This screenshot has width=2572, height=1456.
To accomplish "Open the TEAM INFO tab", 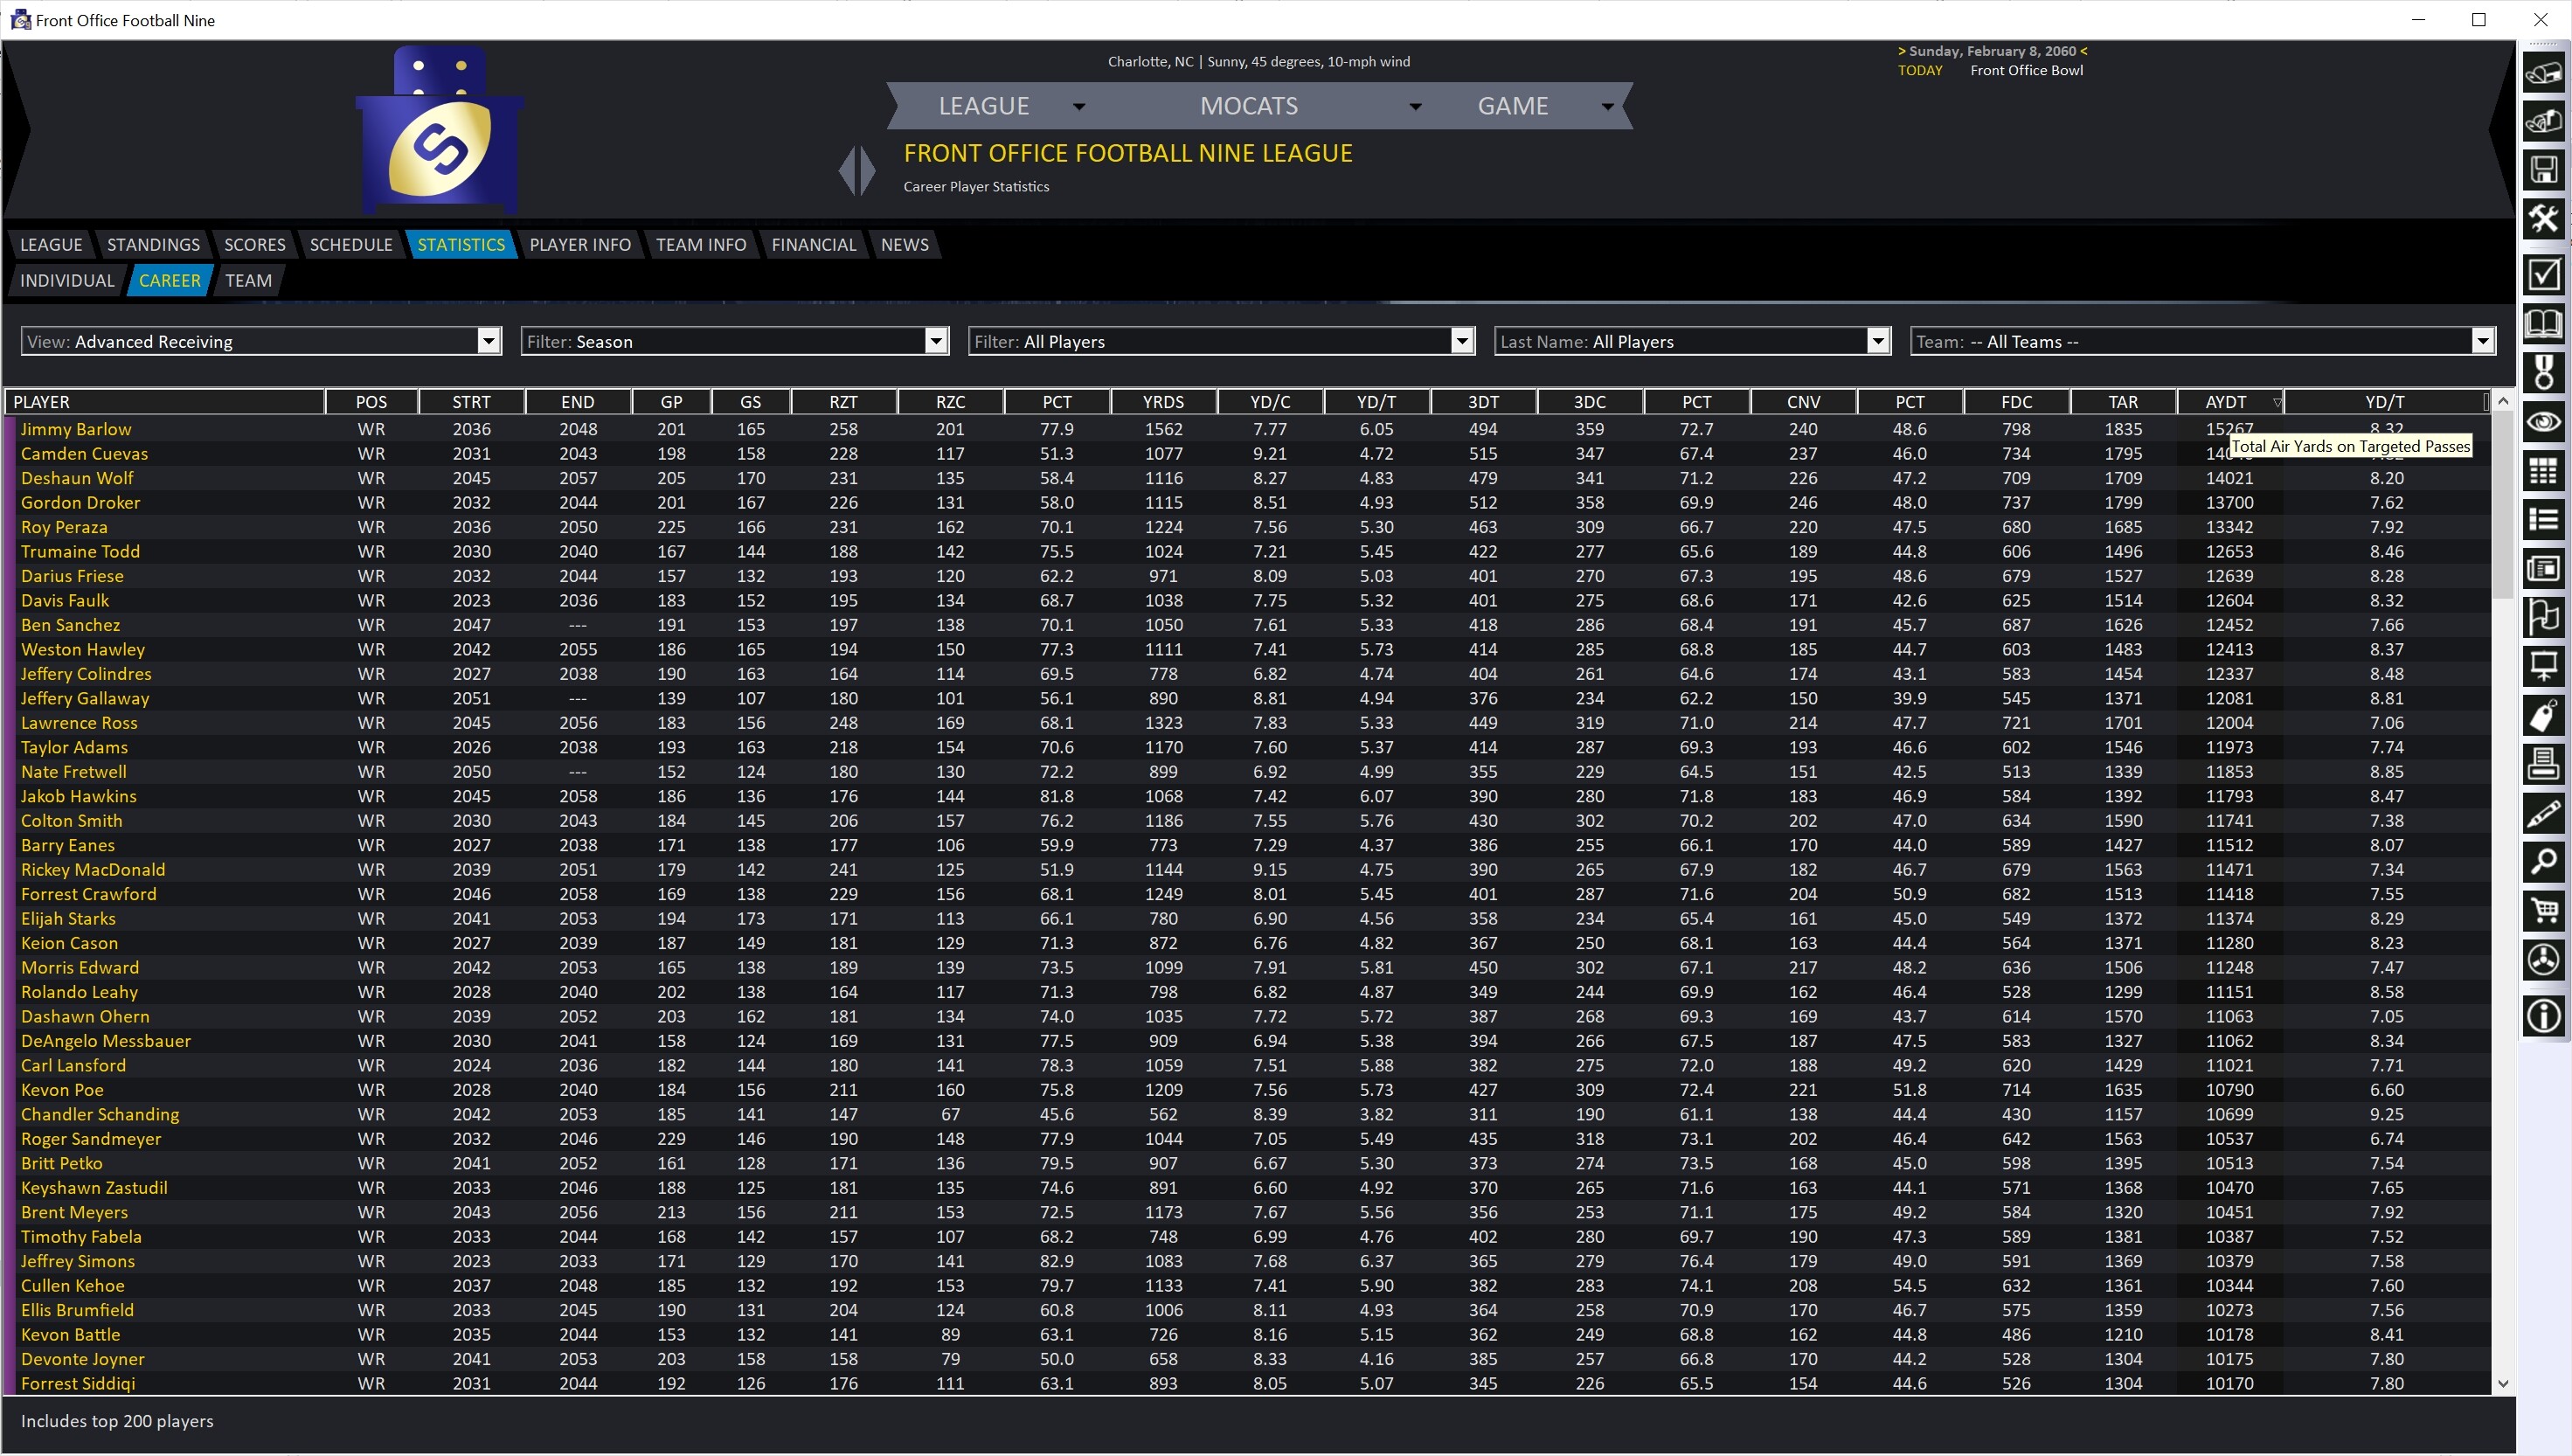I will tap(701, 244).
